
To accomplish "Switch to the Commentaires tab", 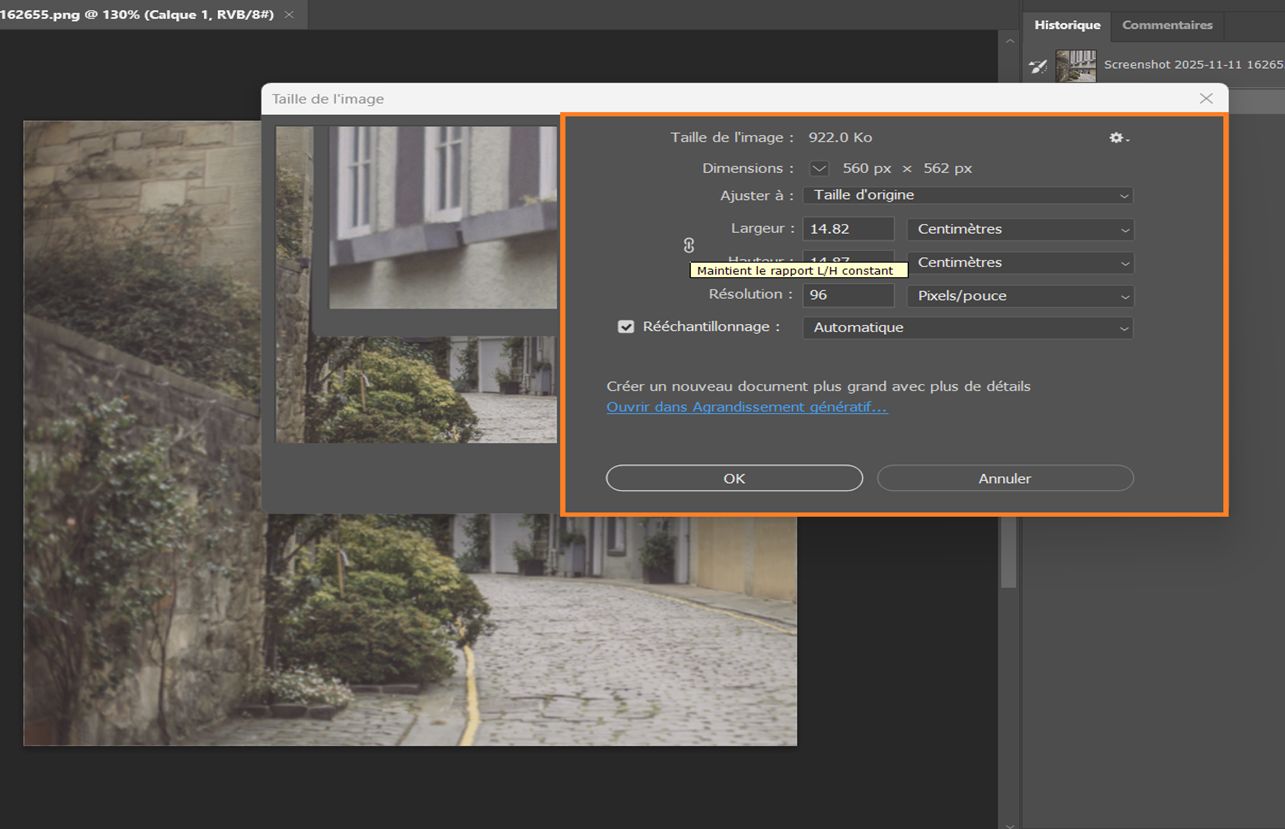I will tap(1167, 25).
